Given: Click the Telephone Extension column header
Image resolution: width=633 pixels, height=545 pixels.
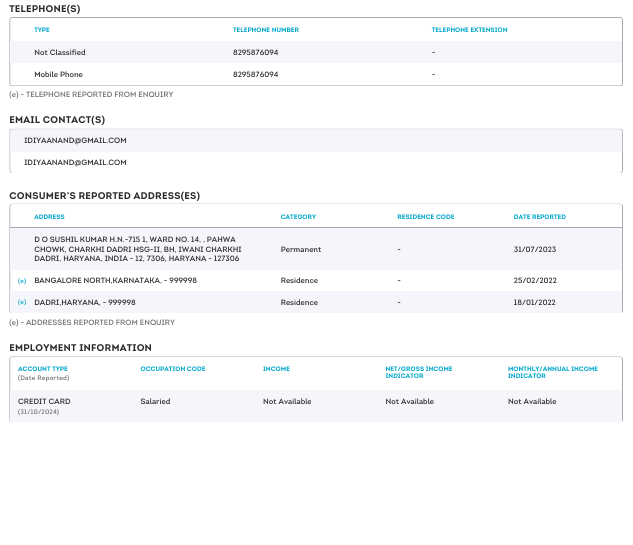Looking at the screenshot, I should [469, 30].
